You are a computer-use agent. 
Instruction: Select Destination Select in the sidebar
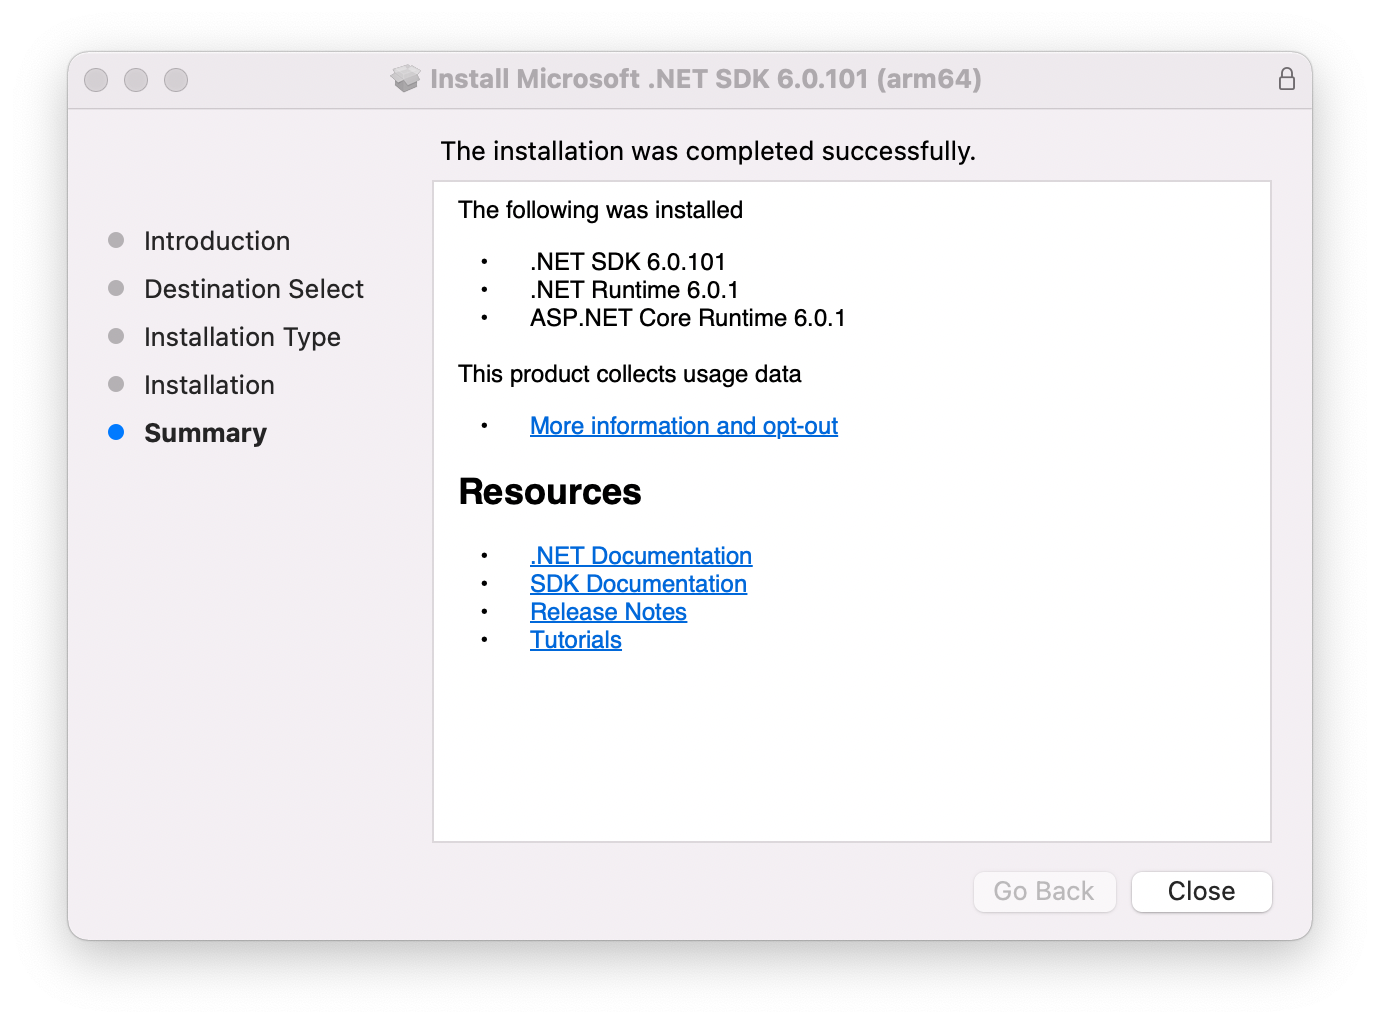point(254,288)
